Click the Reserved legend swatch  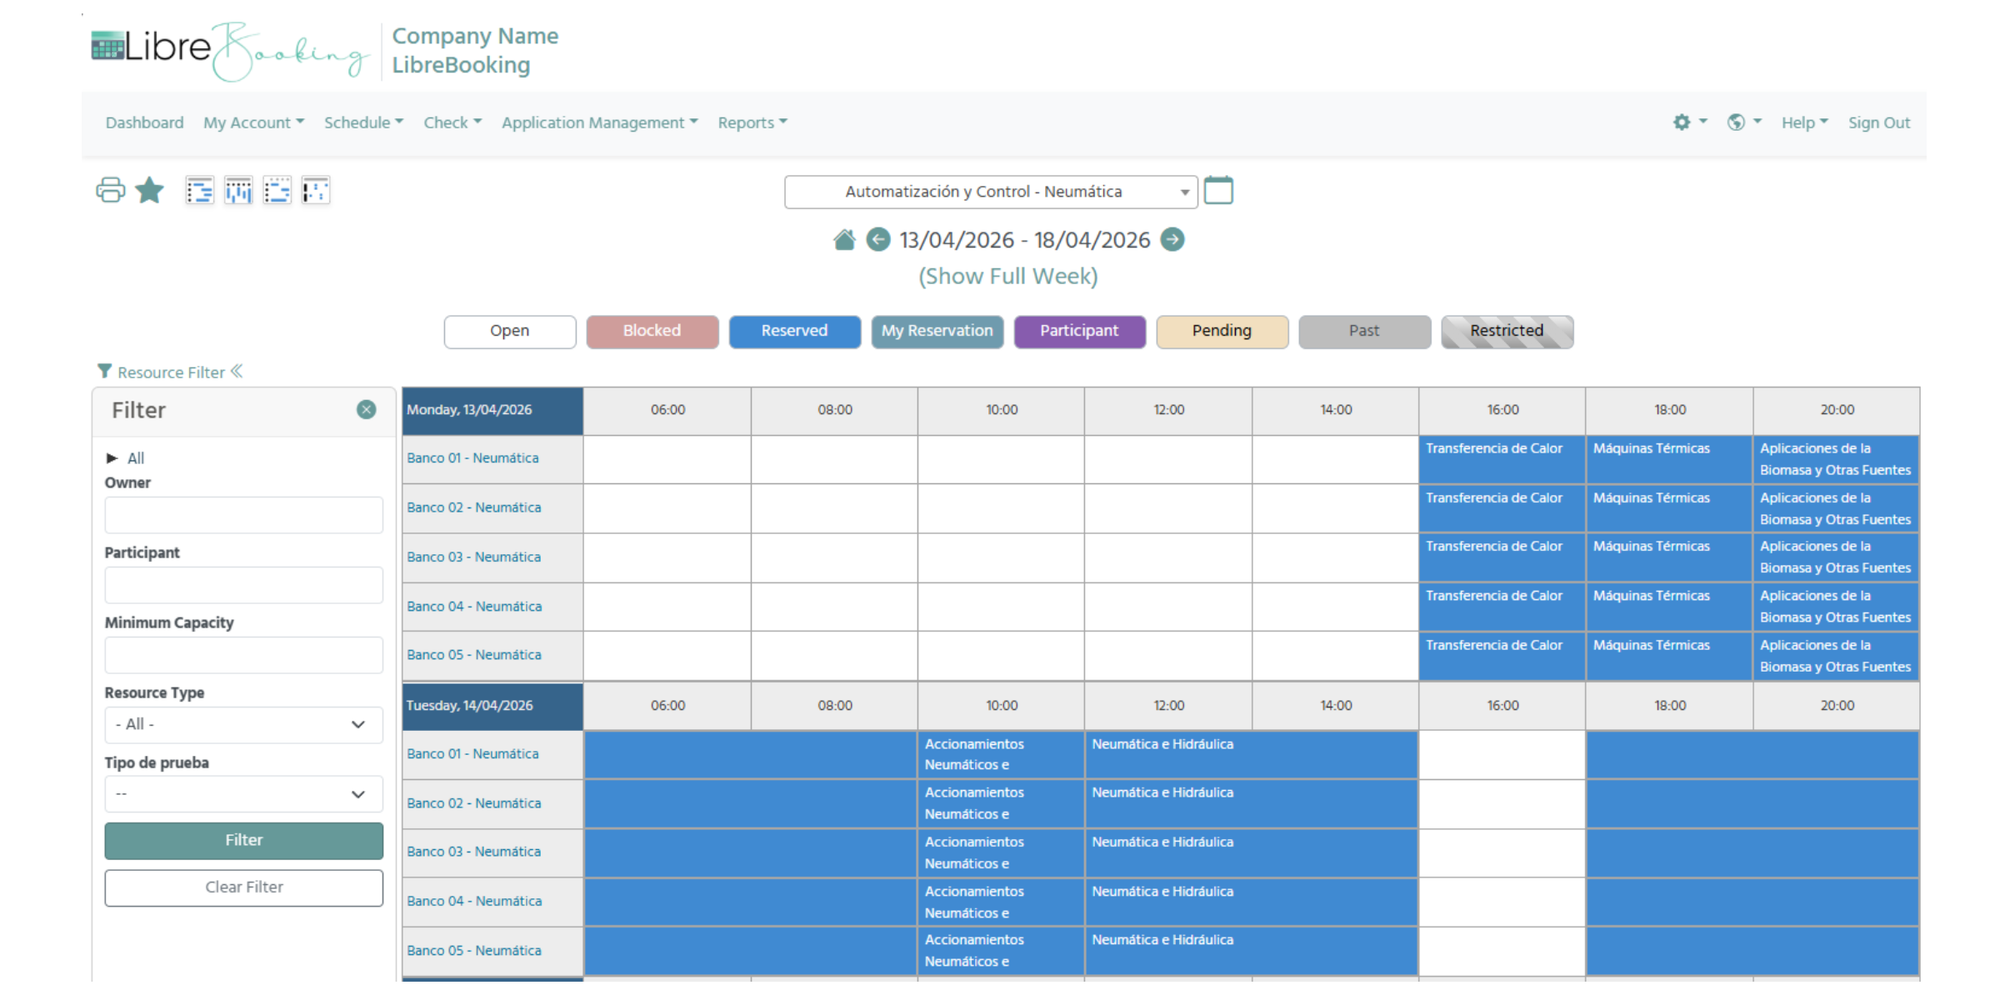tap(794, 331)
